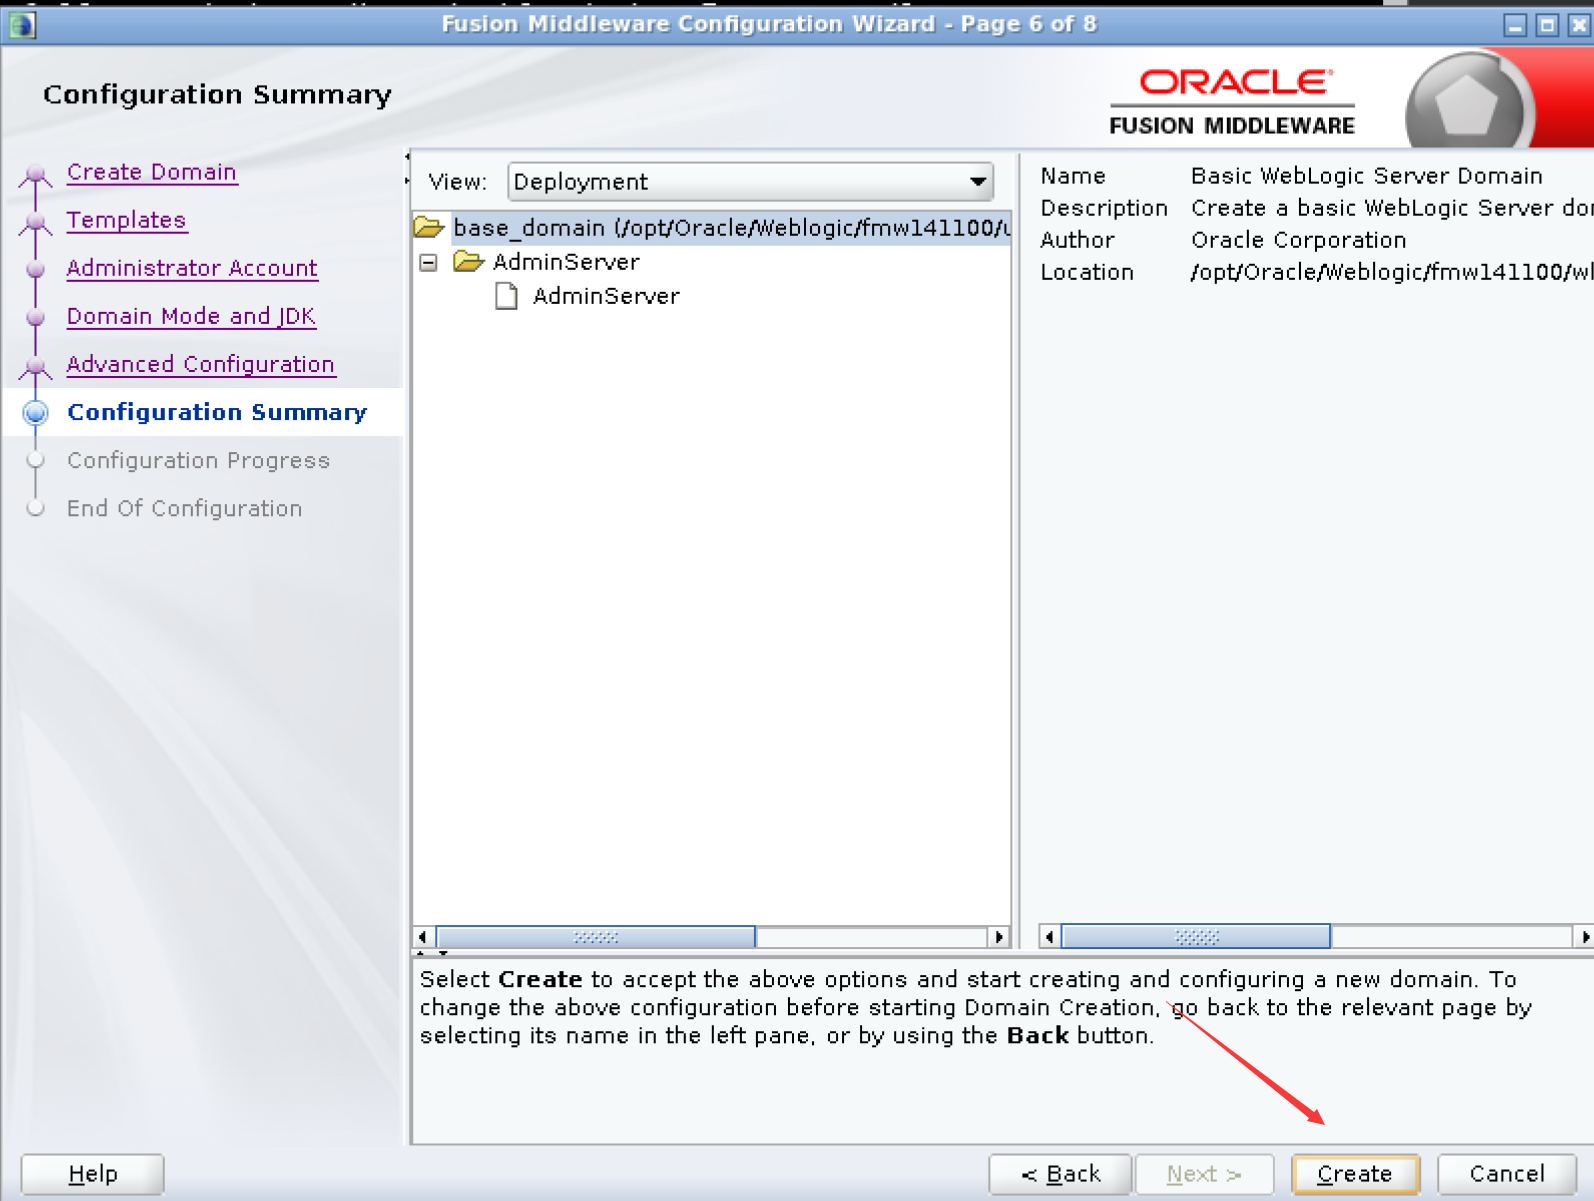The width and height of the screenshot is (1594, 1201).
Task: Click the End Of Configuration step label
Action: tap(184, 508)
